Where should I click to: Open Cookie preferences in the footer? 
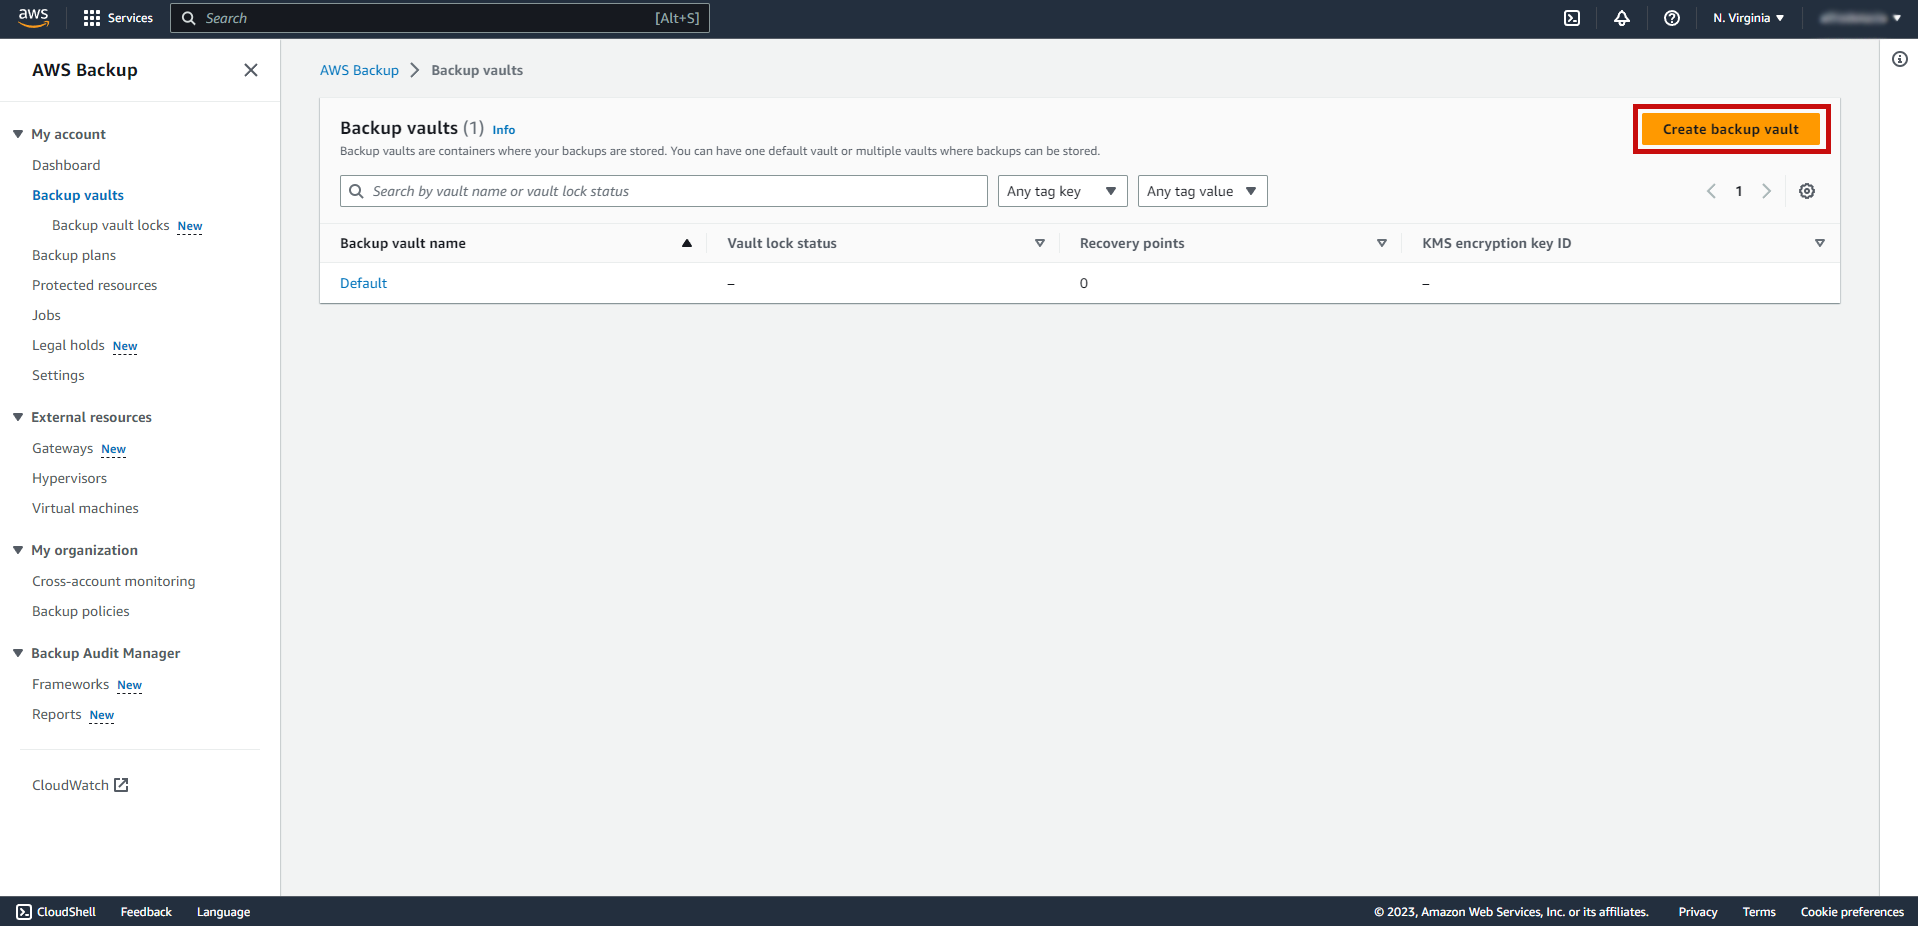click(x=1852, y=912)
